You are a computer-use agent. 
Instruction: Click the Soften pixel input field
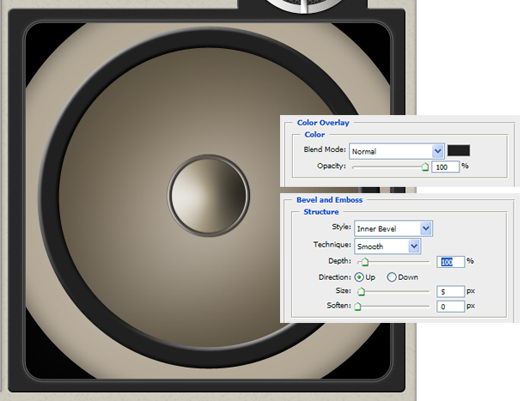tap(451, 306)
